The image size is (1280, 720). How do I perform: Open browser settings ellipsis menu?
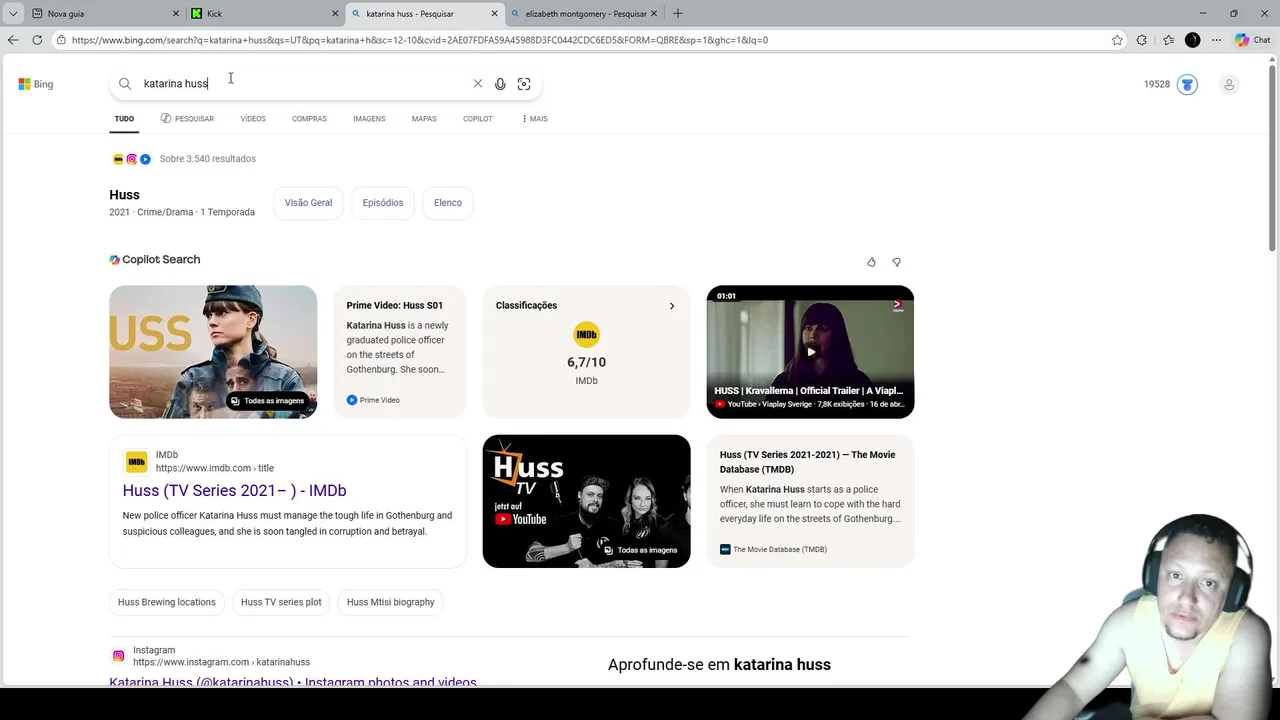1216,40
